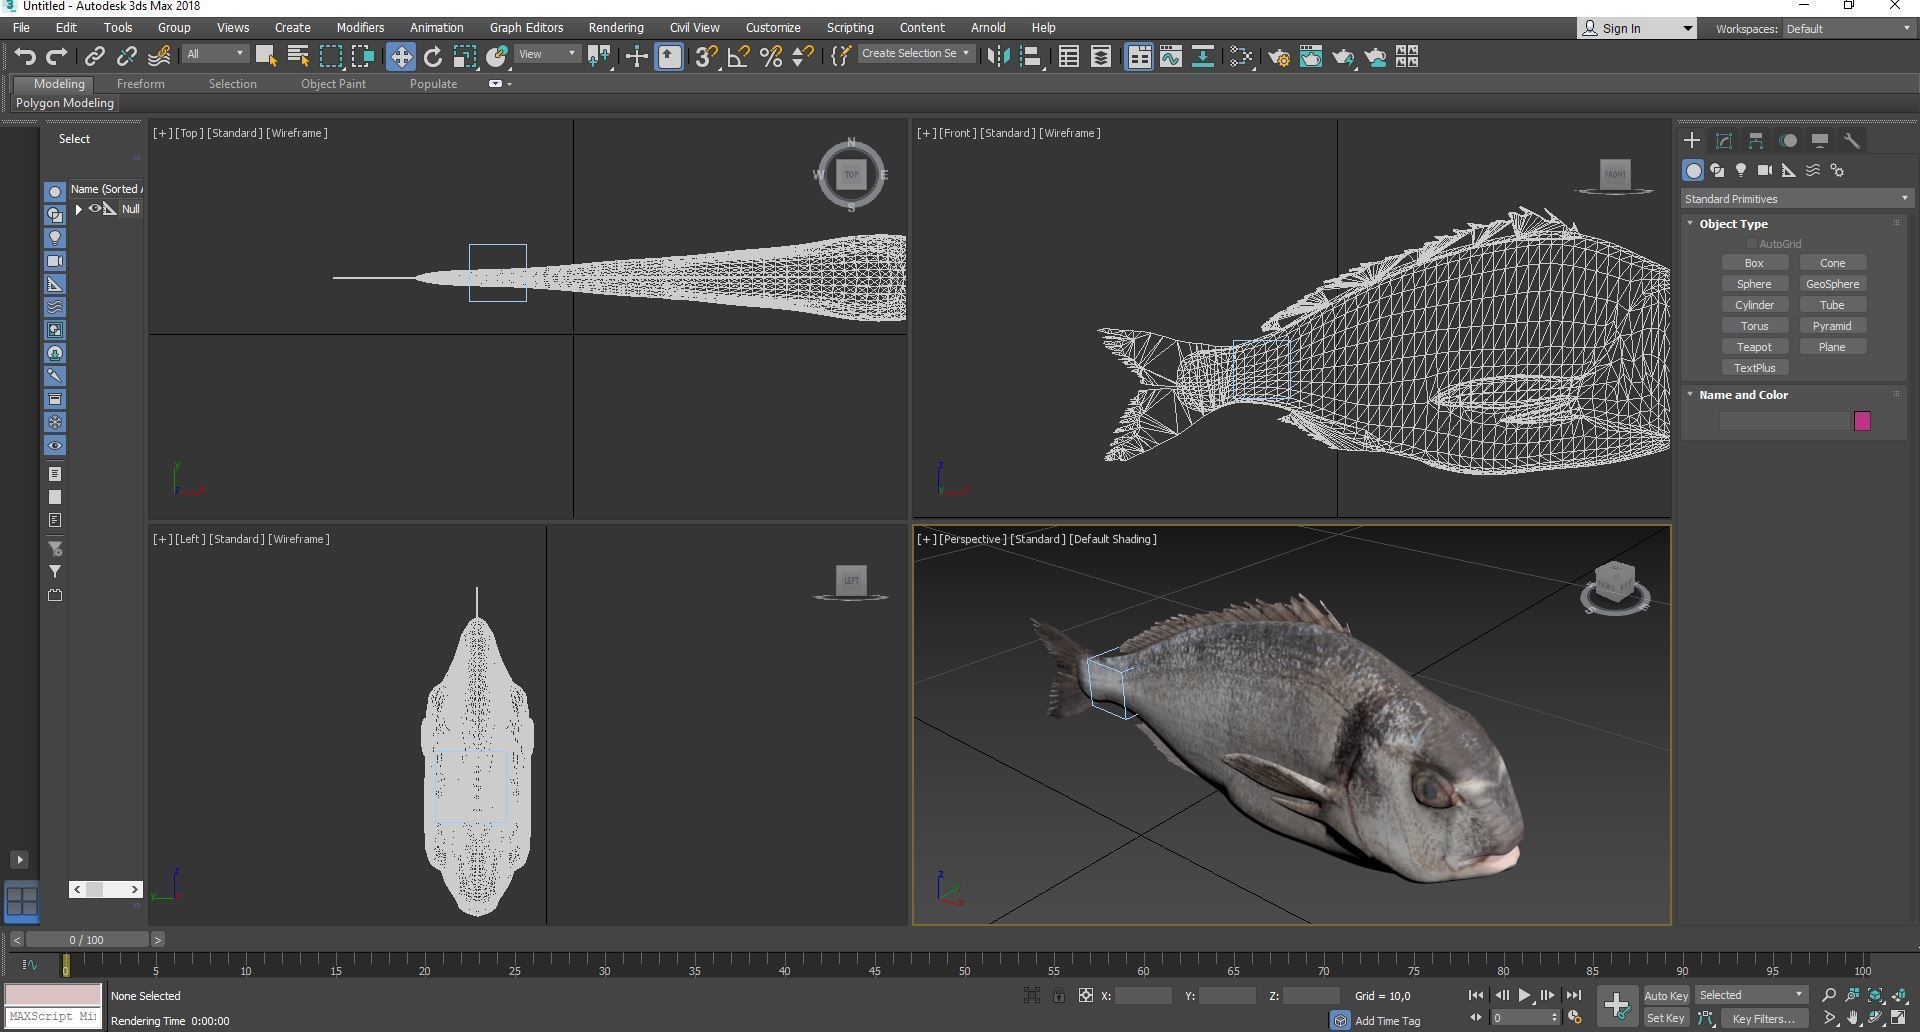Click the object name input field
This screenshot has height=1032, width=1920.
pyautogui.click(x=1784, y=421)
